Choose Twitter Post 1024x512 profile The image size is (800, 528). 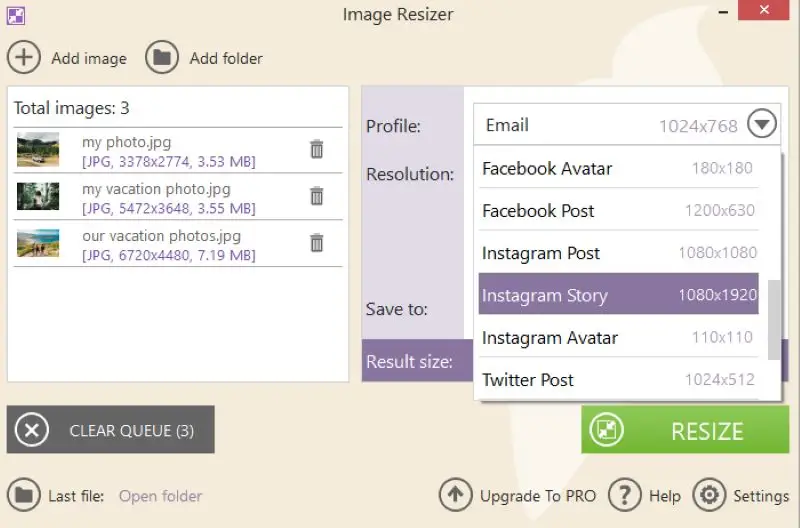pyautogui.click(x=618, y=380)
